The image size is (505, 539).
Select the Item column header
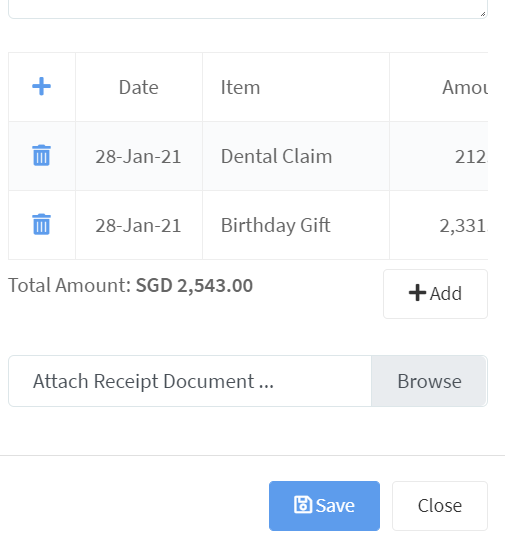coord(296,87)
